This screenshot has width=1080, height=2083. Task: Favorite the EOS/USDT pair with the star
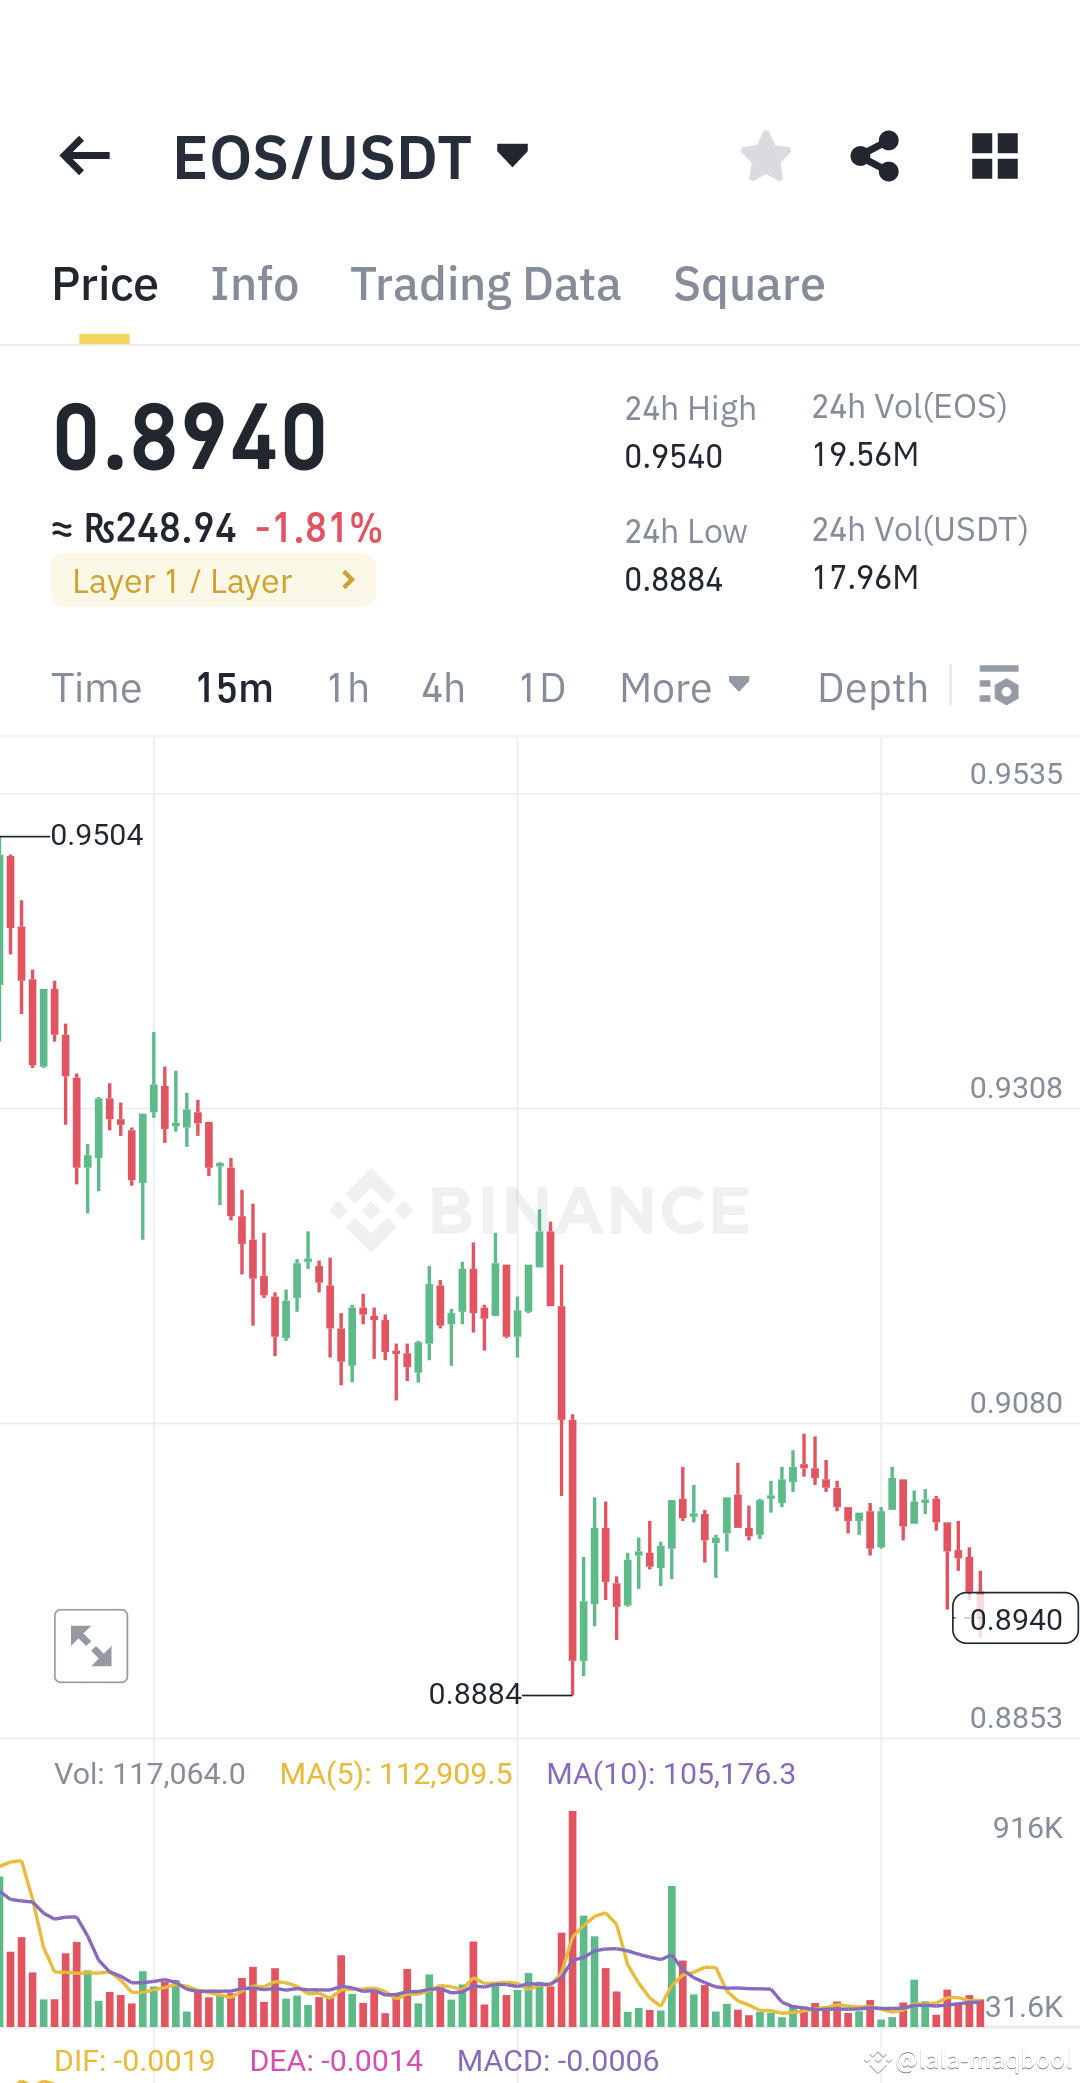pos(765,155)
